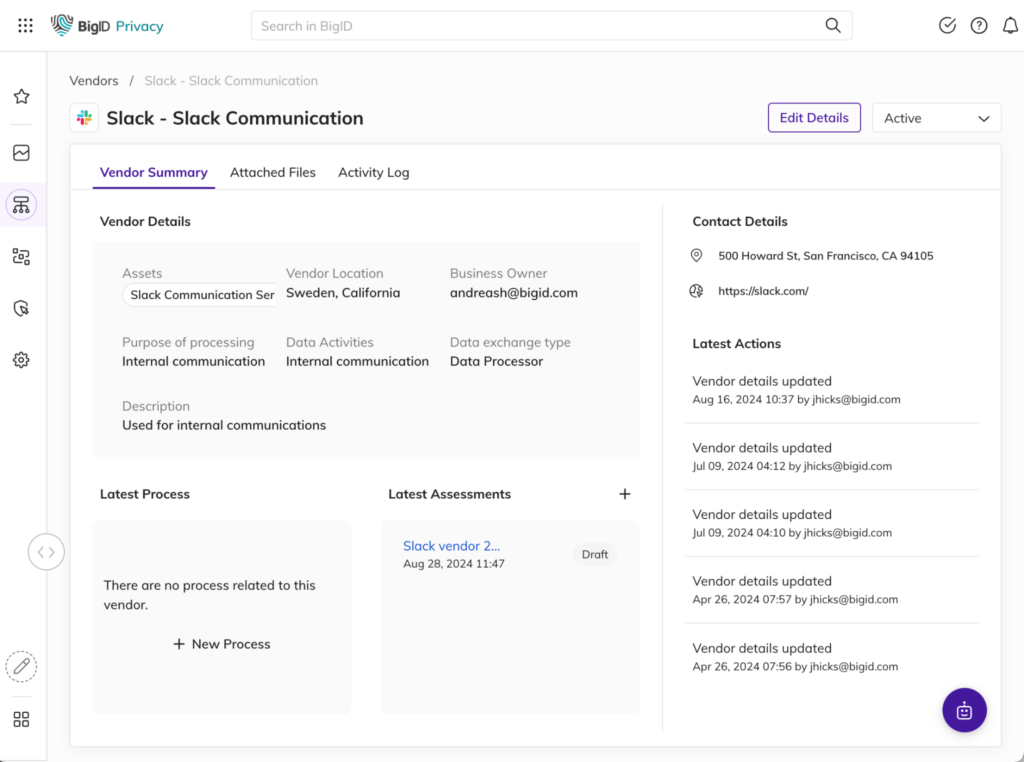Open the Active status dropdown
Viewport: 1024px width, 762px height.
point(936,118)
